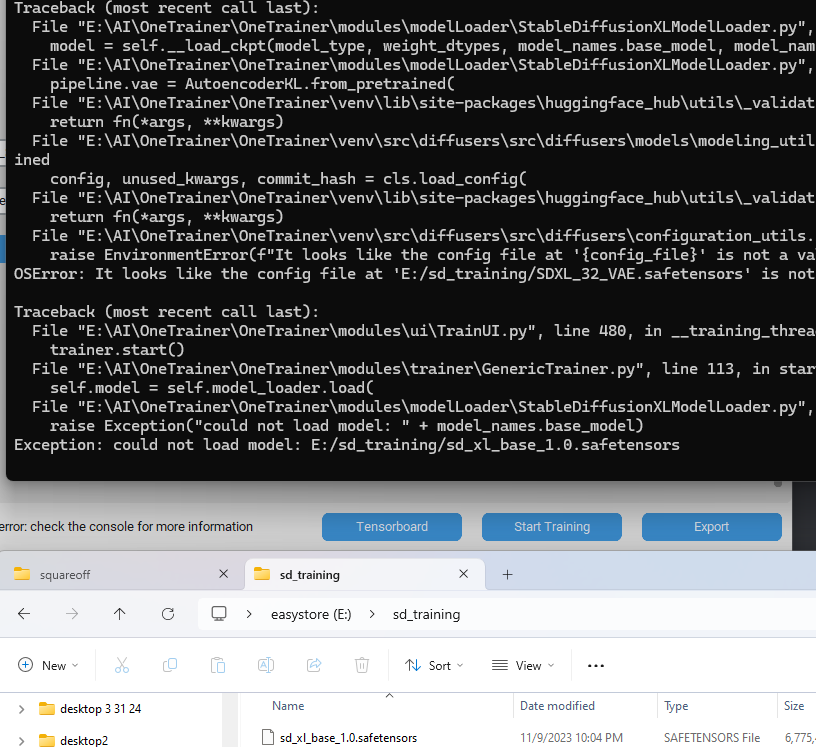Select the desktop 3 31 24 folder
The height and width of the screenshot is (747, 816).
coord(100,709)
